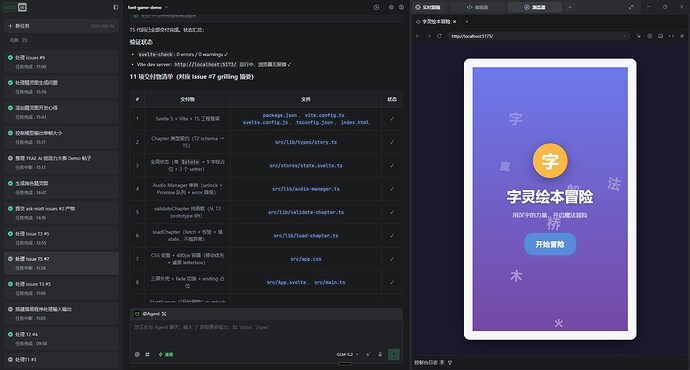Open src/lib/load-chapter.ts link
Viewport: 690px width, 370px height.
306,235
